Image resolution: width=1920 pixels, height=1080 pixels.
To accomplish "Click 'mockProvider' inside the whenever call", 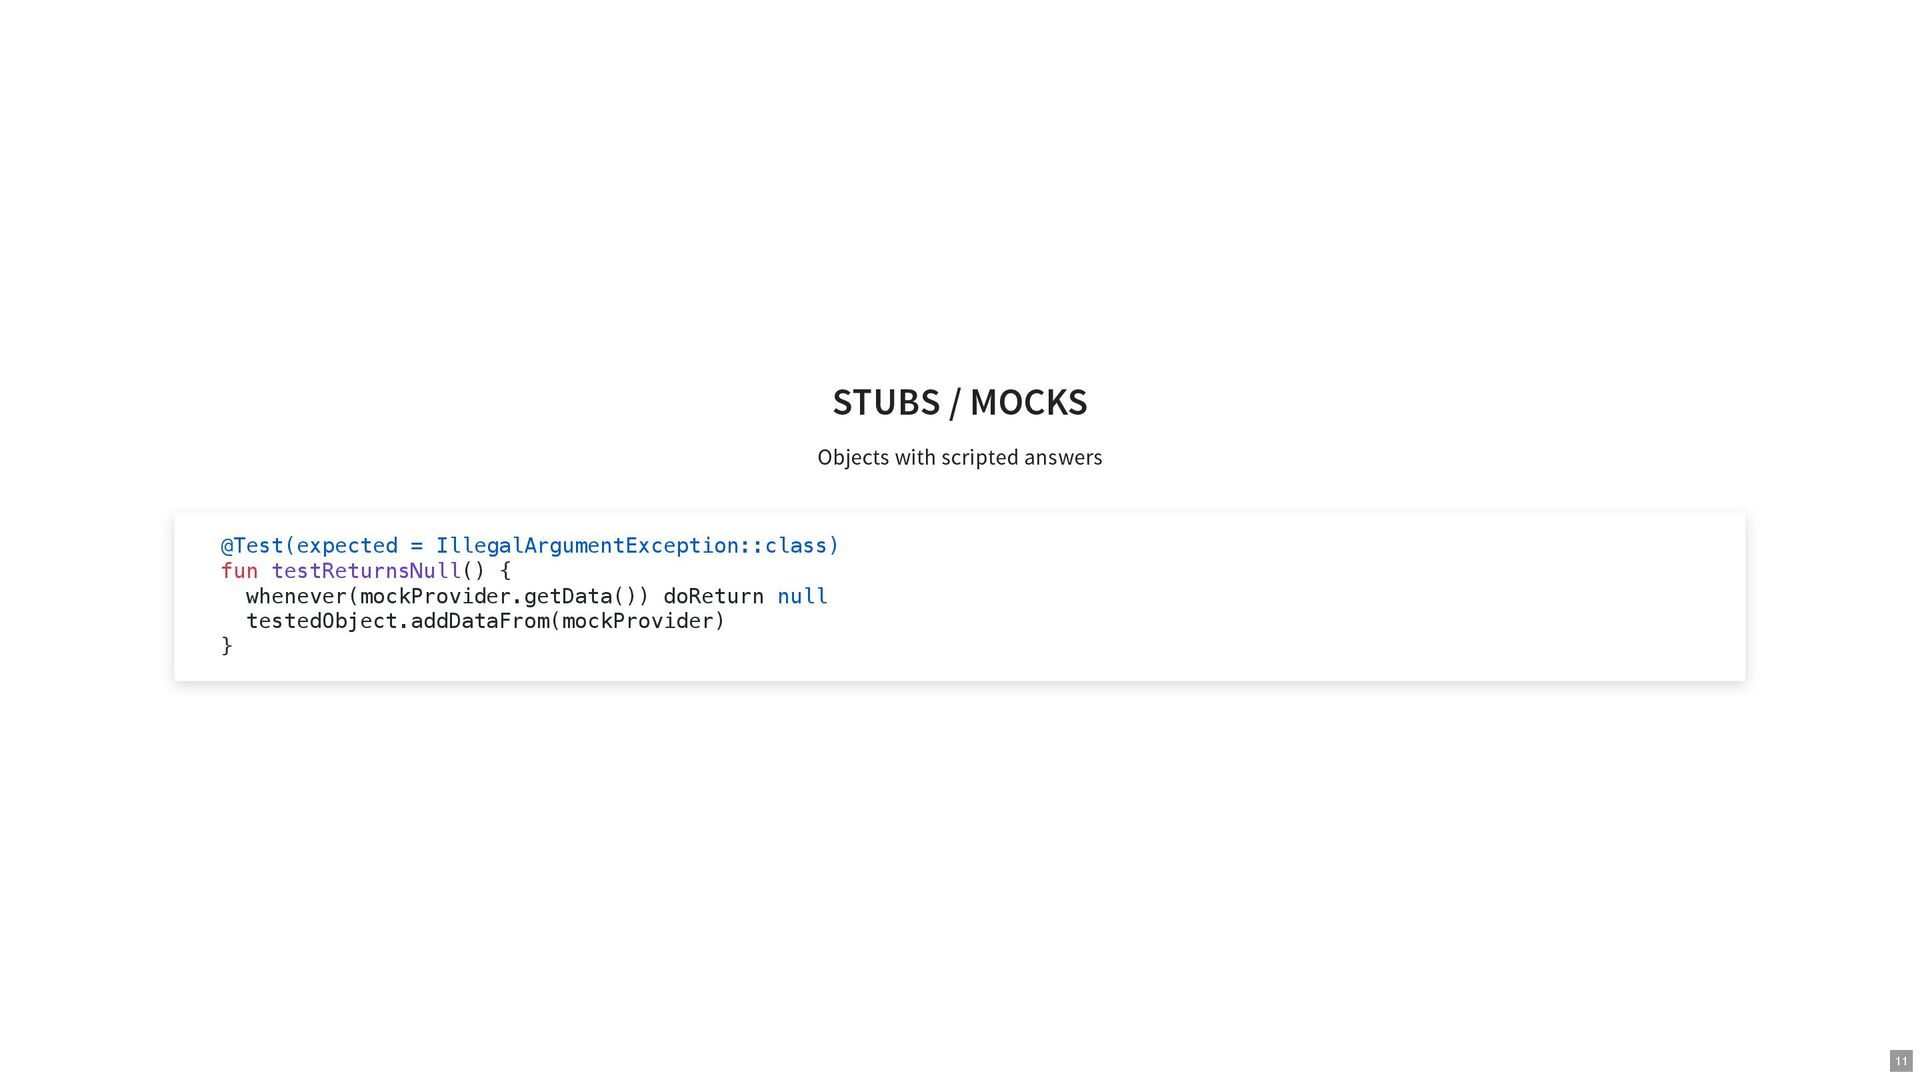I will point(435,596).
